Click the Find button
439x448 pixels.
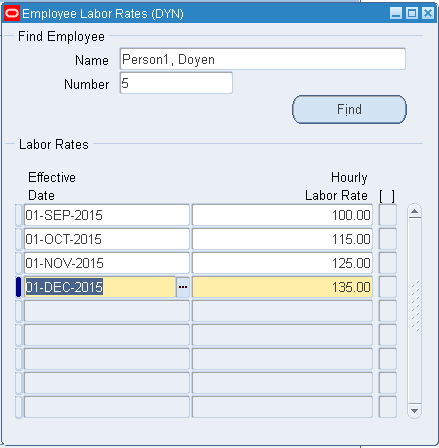pos(349,109)
